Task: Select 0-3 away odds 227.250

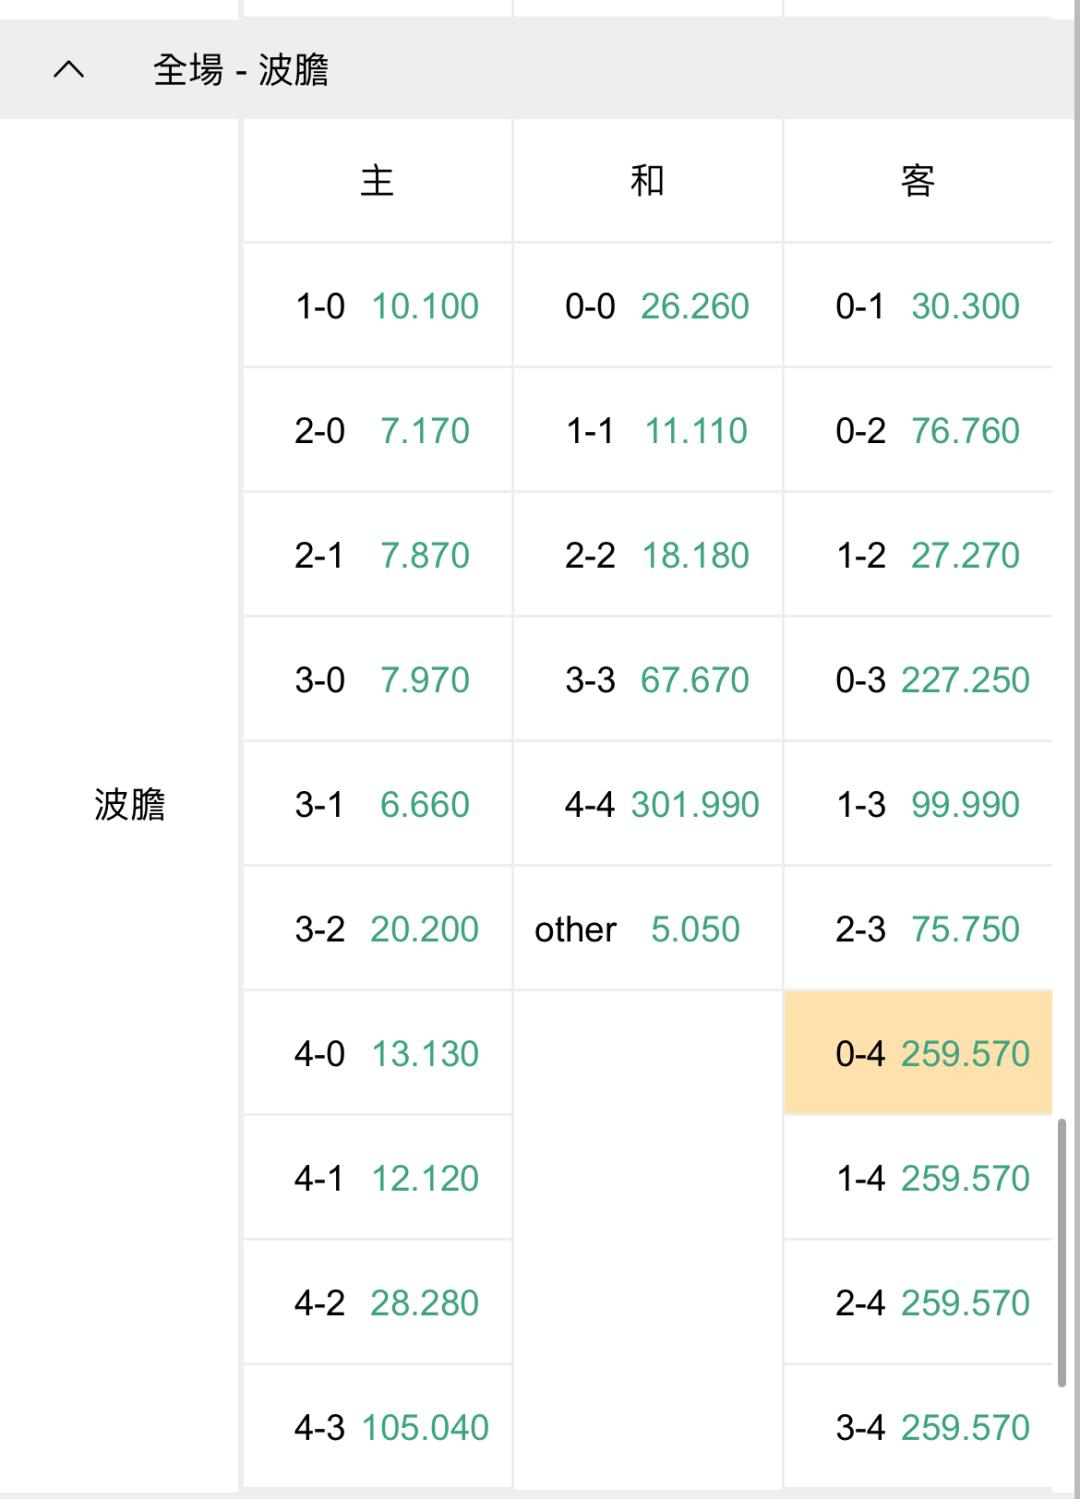Action: tap(918, 679)
